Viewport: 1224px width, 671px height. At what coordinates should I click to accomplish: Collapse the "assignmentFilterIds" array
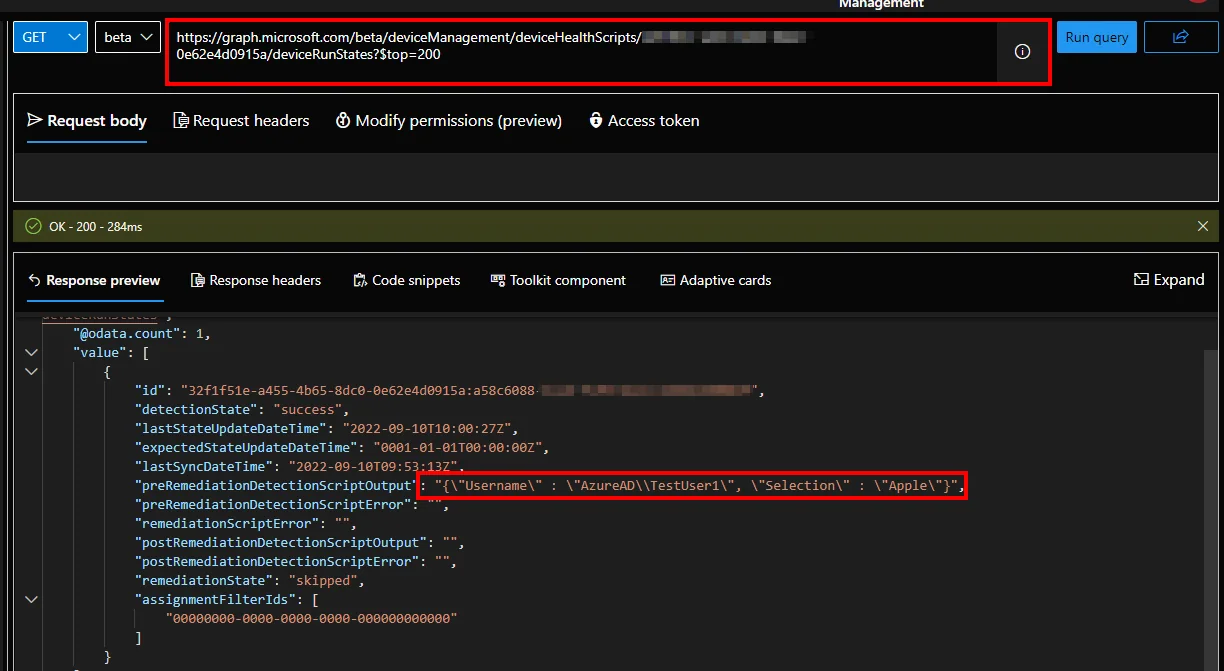(x=31, y=599)
